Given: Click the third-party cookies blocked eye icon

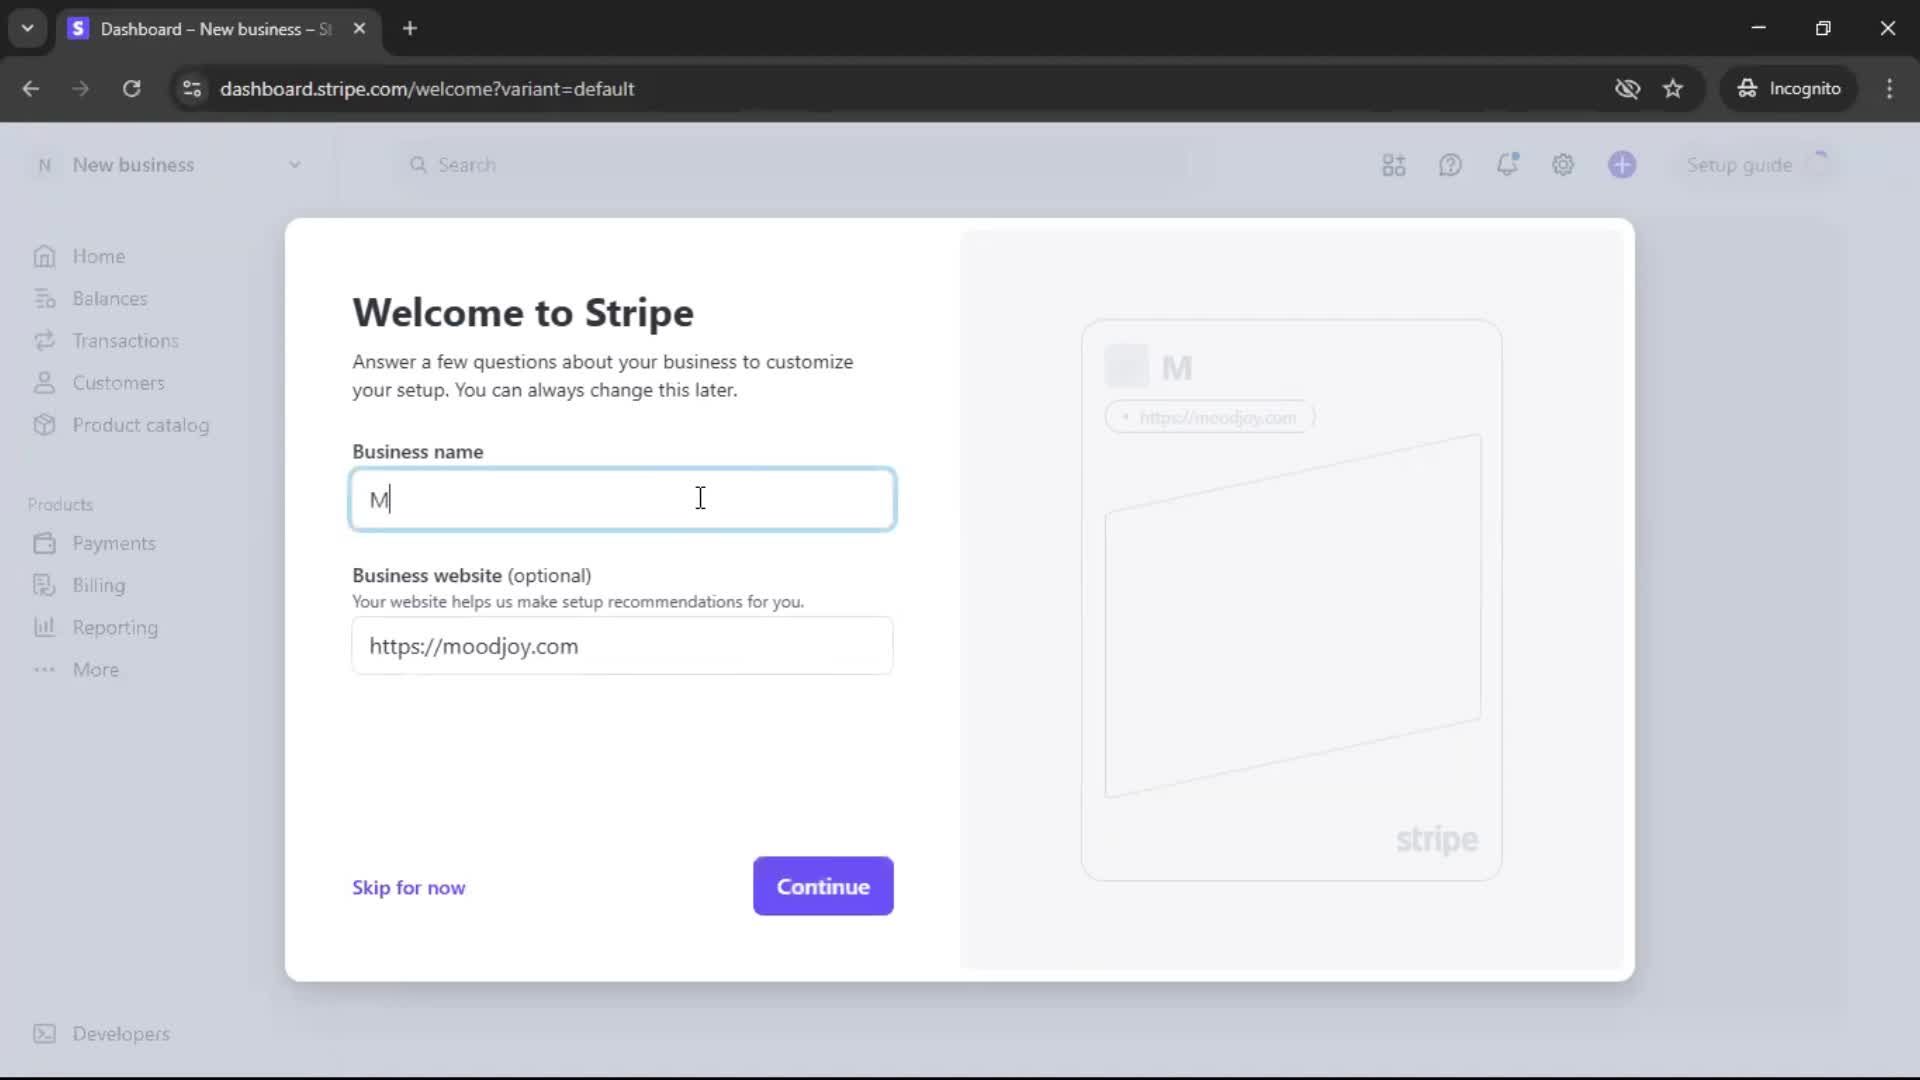Looking at the screenshot, I should point(1627,89).
